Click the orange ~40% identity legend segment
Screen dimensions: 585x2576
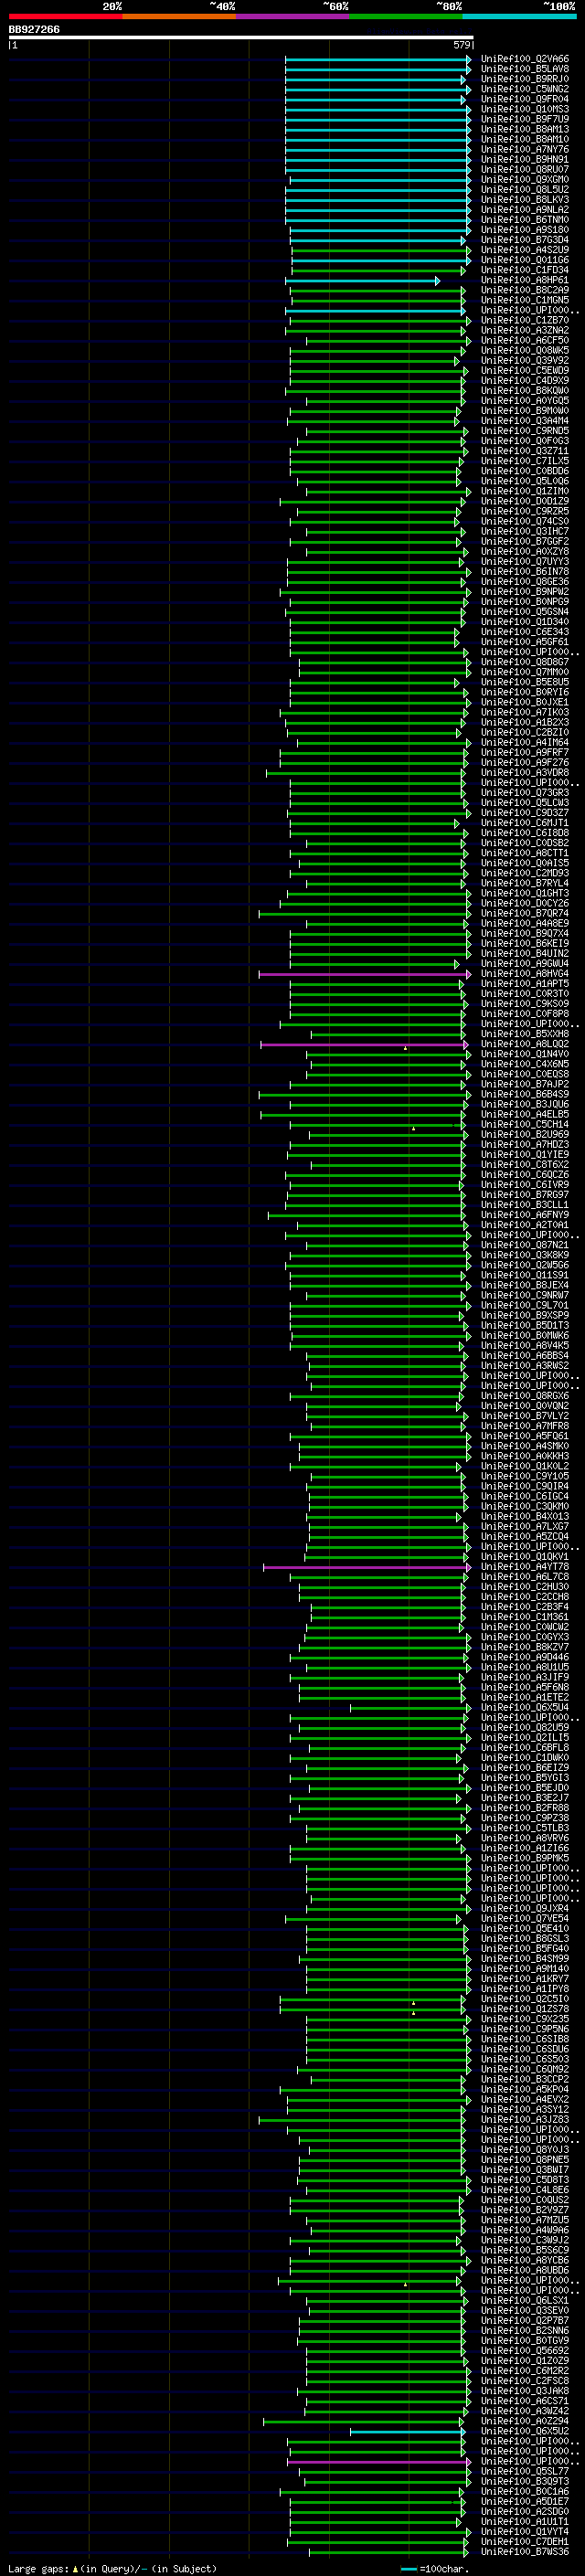click(x=179, y=16)
